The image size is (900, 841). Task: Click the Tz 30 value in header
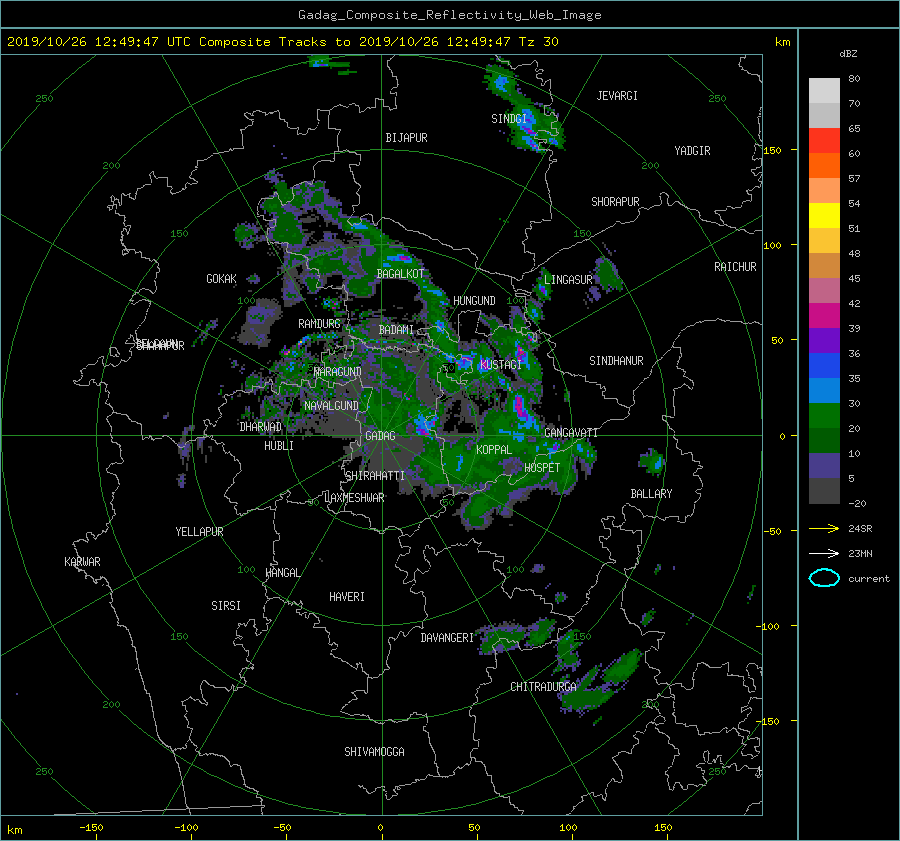538,42
